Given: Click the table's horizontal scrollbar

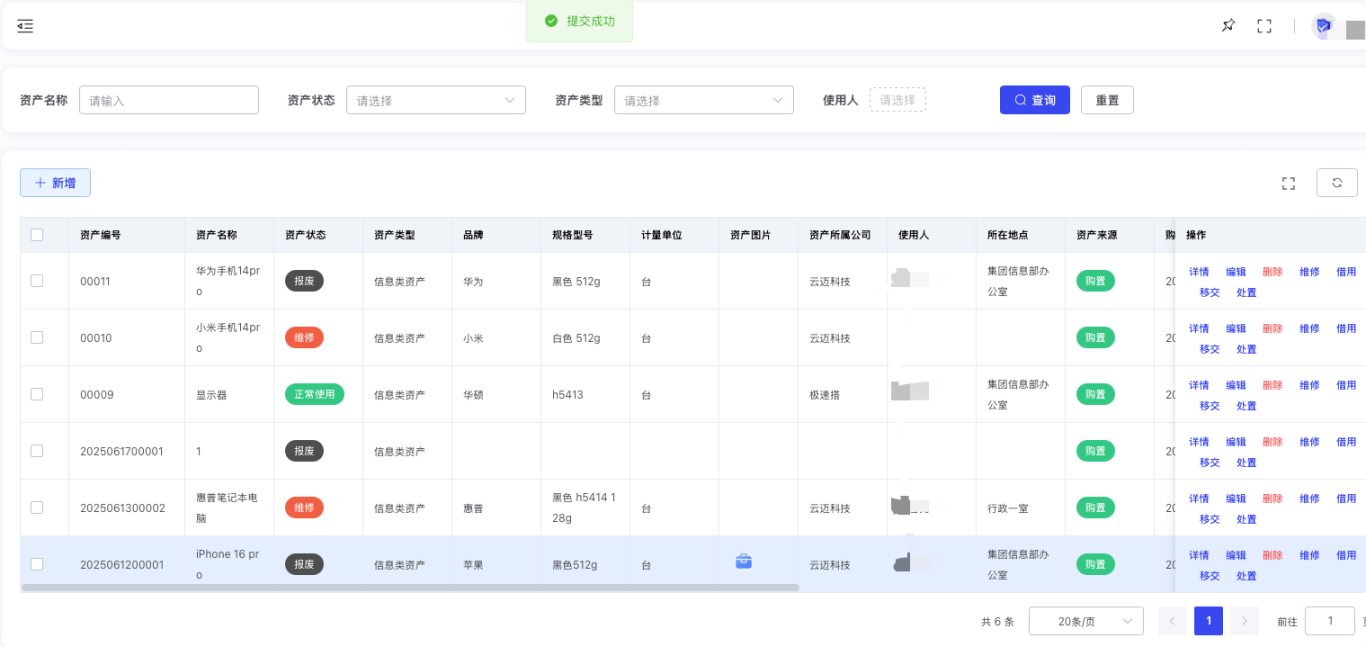Looking at the screenshot, I should (x=410, y=587).
